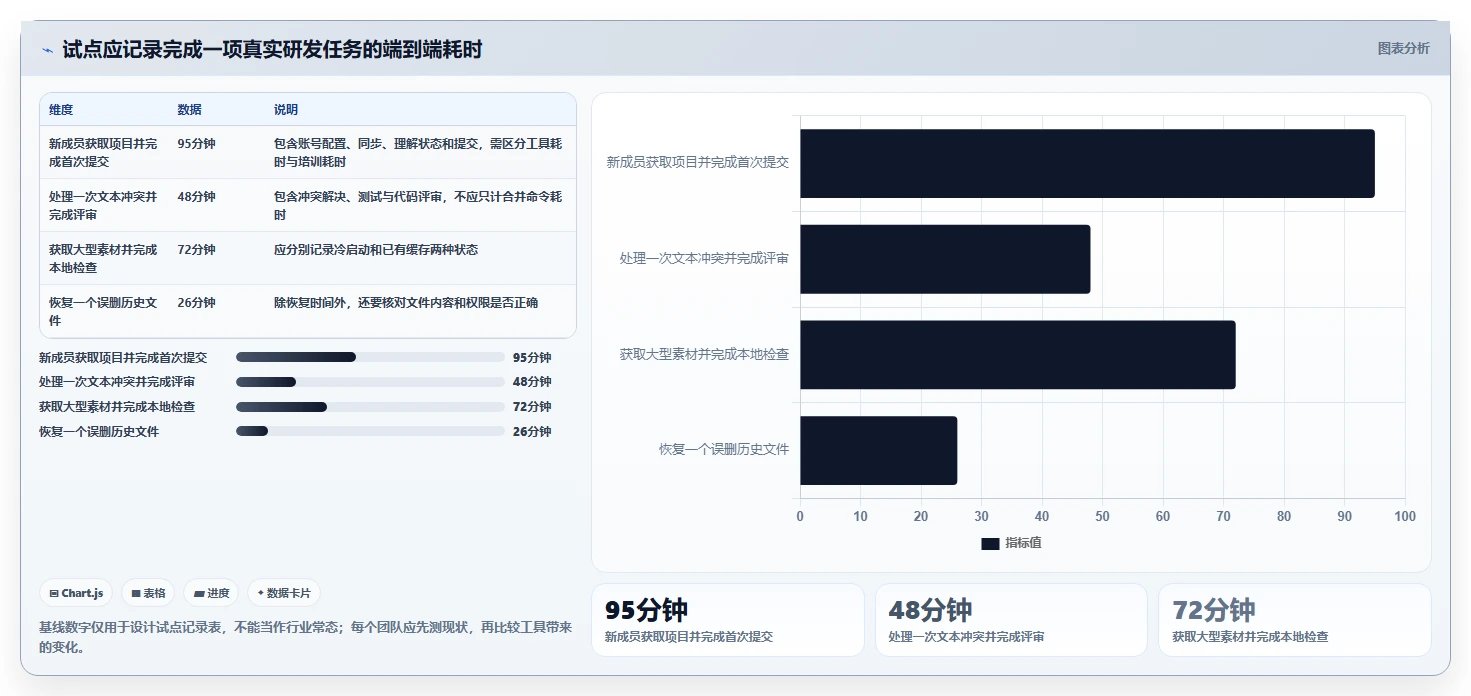Click the 恢复一个误删历史文件 progress bar
1471x696 pixels.
370,431
